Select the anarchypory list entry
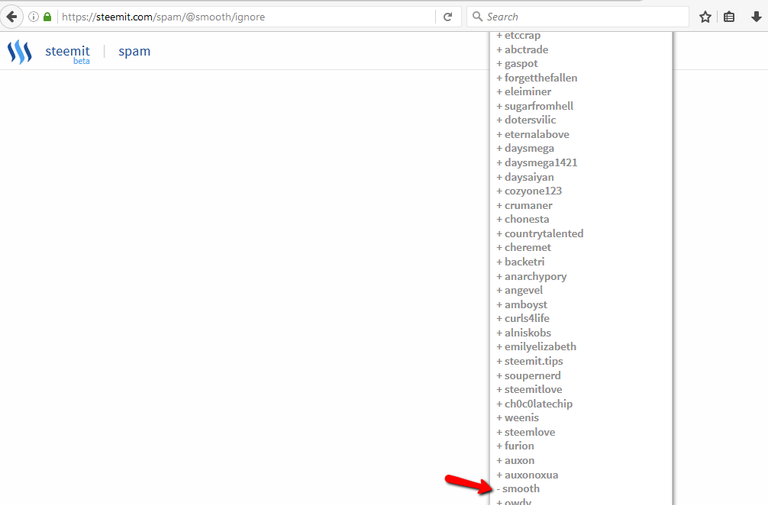This screenshot has width=768, height=505. coord(531,277)
